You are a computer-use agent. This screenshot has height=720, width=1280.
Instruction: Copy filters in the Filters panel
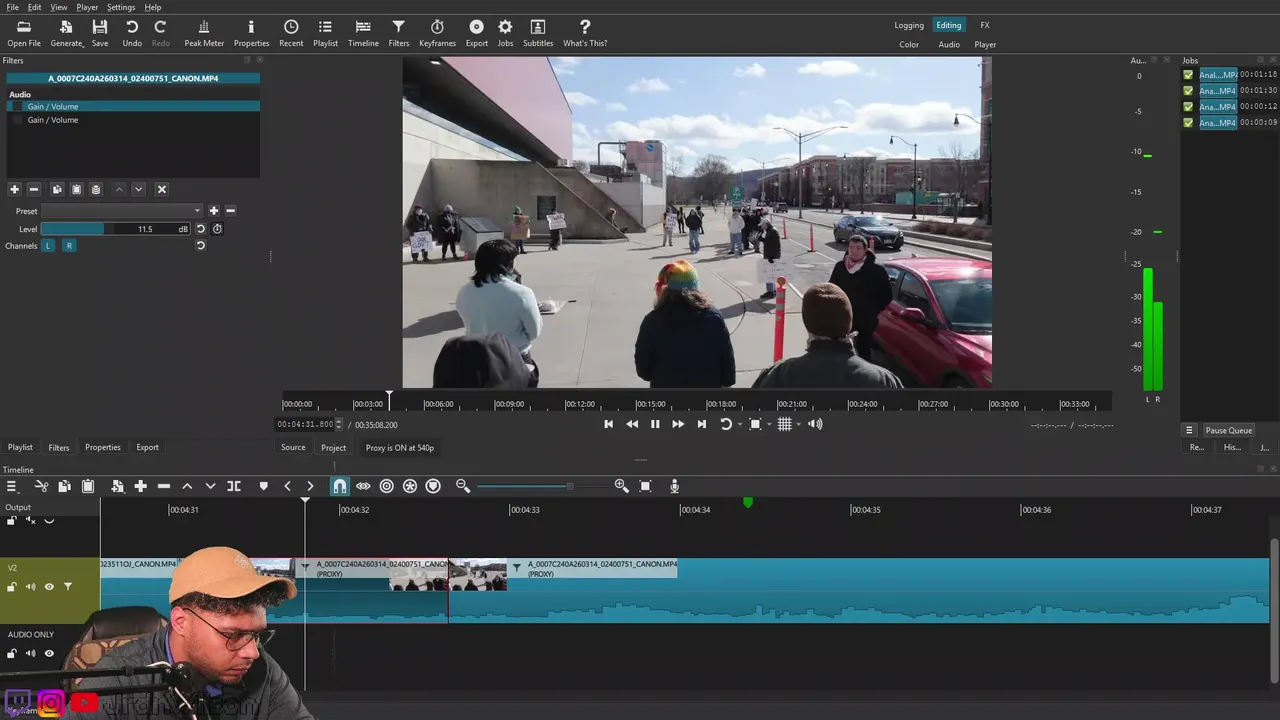[x=57, y=189]
